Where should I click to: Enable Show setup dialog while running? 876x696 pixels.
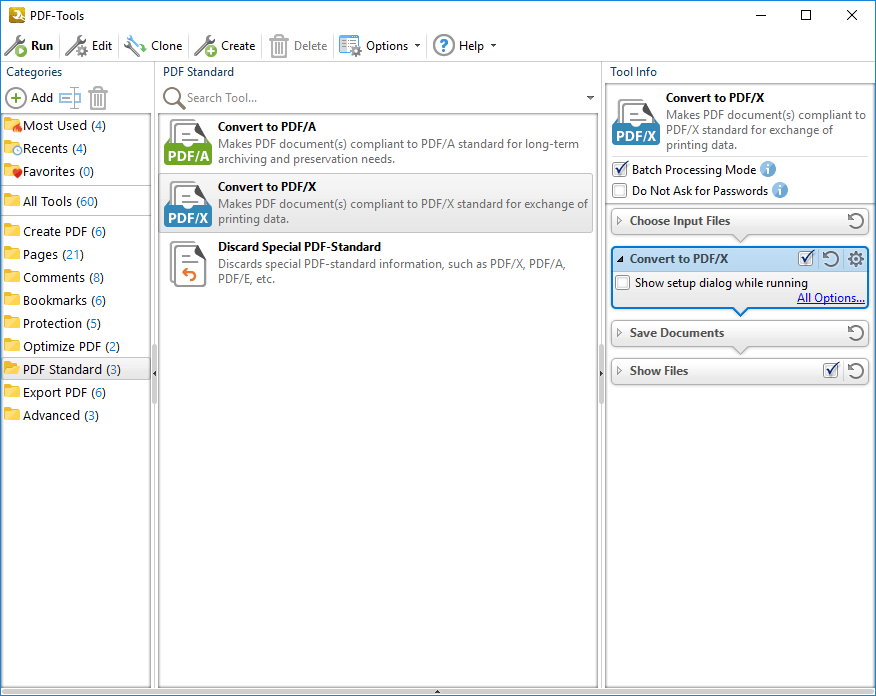(623, 283)
